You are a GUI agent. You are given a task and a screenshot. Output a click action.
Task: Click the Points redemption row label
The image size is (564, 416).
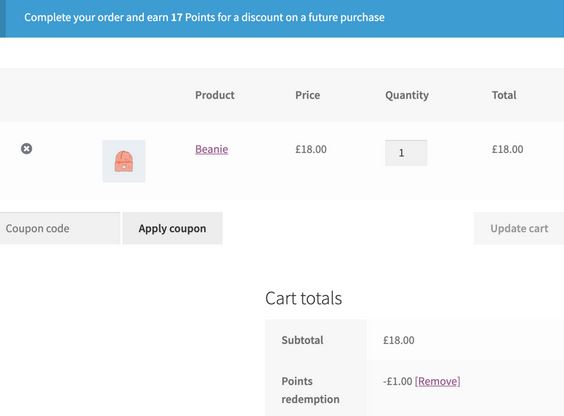click(x=310, y=390)
